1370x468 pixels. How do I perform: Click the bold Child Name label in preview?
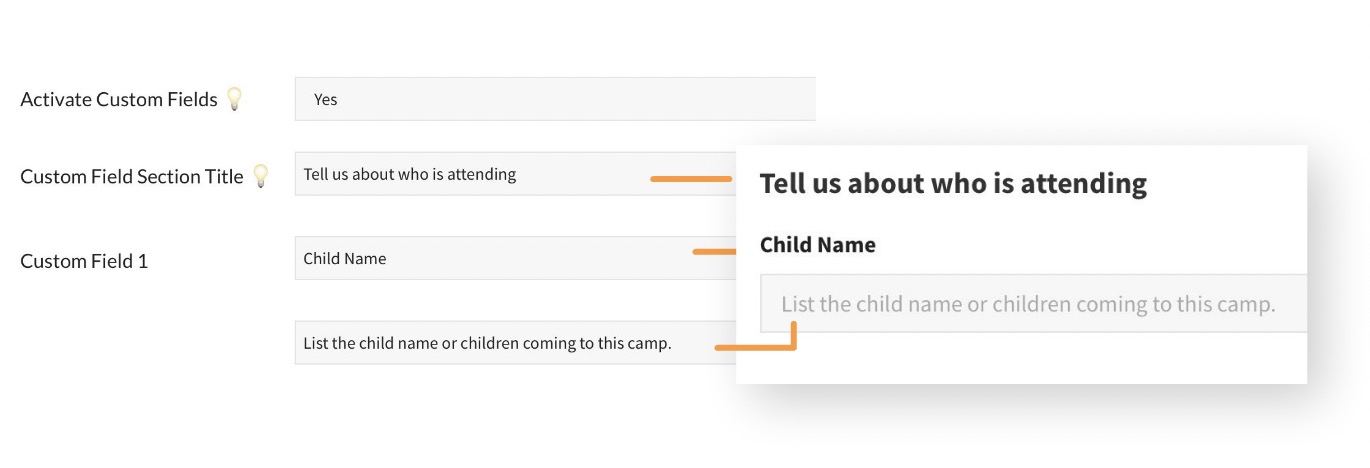click(x=817, y=245)
